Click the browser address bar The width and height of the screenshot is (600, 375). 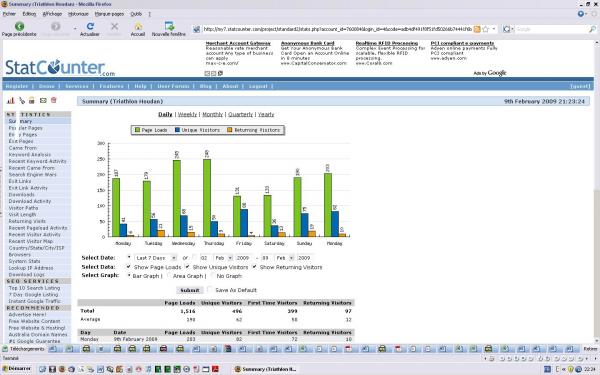tap(337, 29)
